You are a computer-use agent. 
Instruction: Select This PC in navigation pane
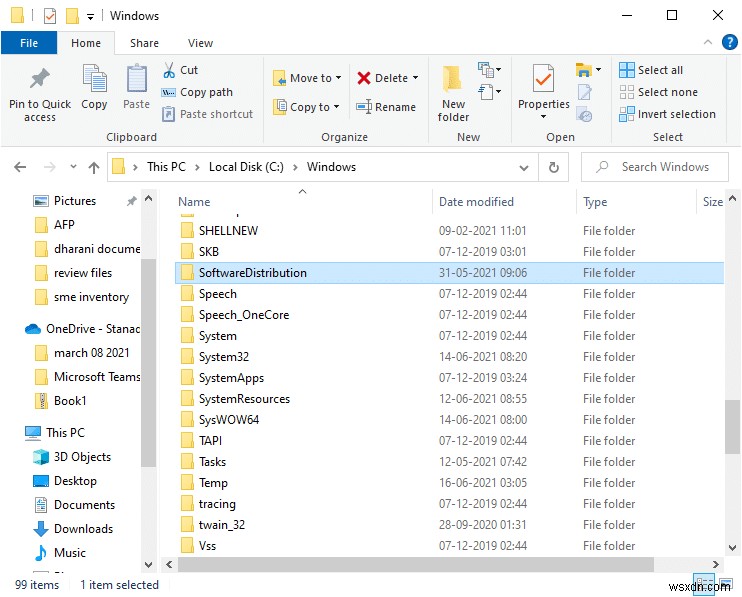tap(55, 433)
